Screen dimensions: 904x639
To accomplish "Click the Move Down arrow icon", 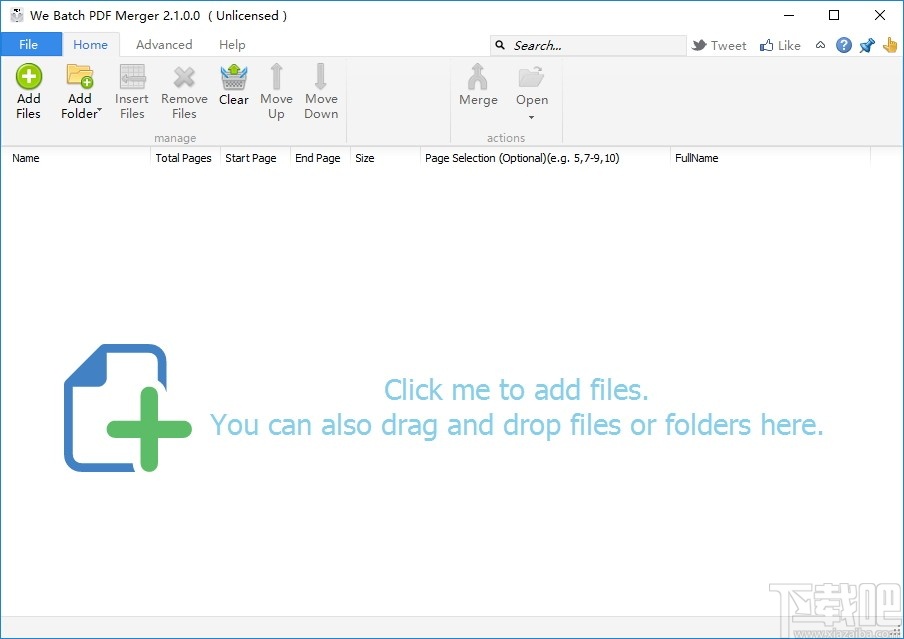I will (321, 78).
